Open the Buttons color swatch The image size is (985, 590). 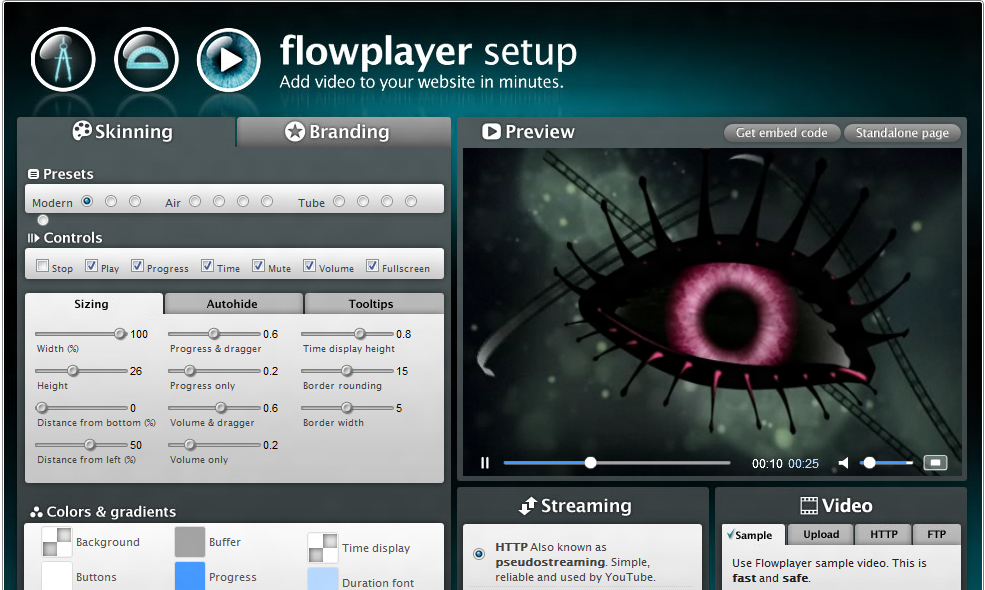coord(57,576)
